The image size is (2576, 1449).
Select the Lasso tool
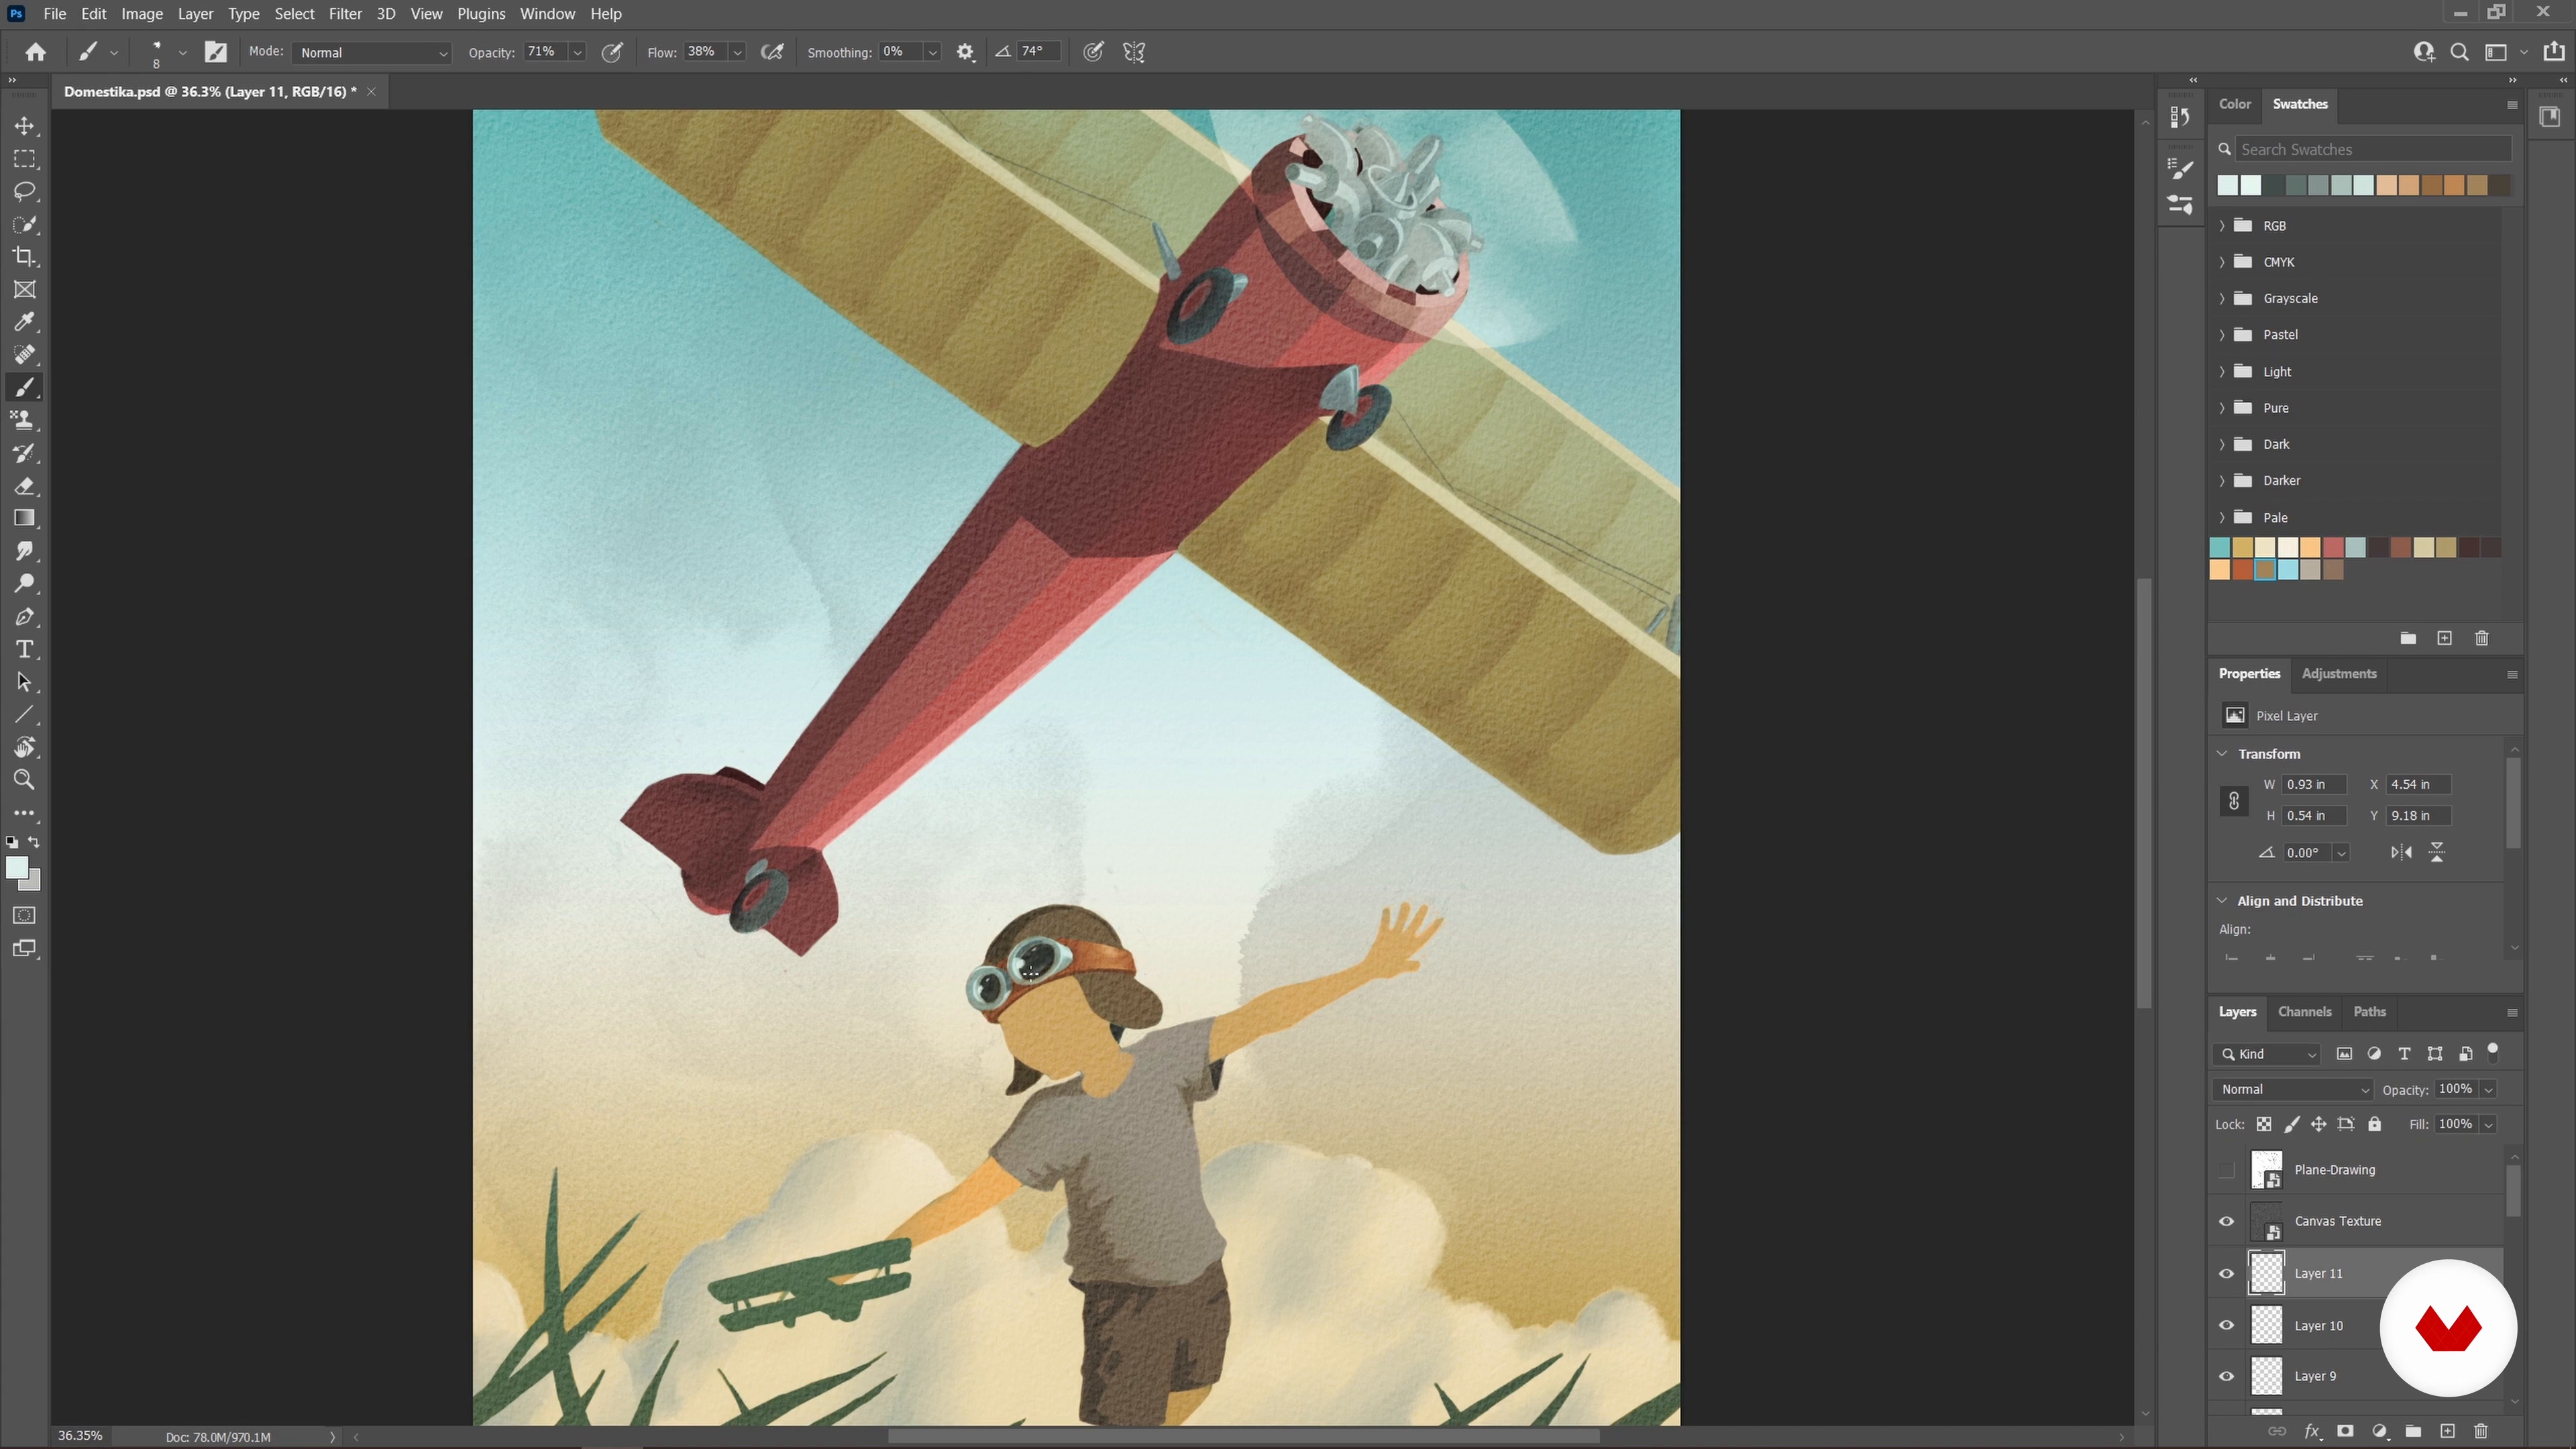pos(24,191)
